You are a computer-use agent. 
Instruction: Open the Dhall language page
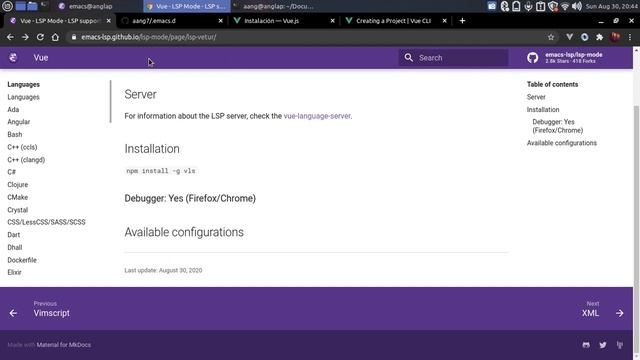coord(15,248)
